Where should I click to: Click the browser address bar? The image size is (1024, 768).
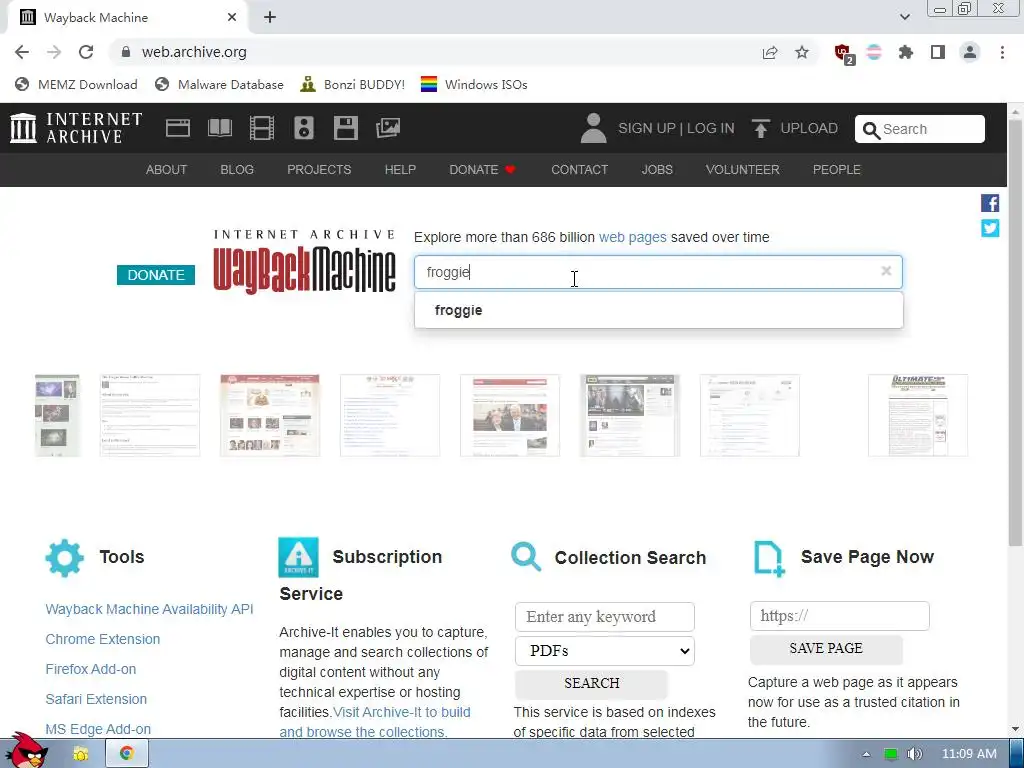(x=434, y=52)
